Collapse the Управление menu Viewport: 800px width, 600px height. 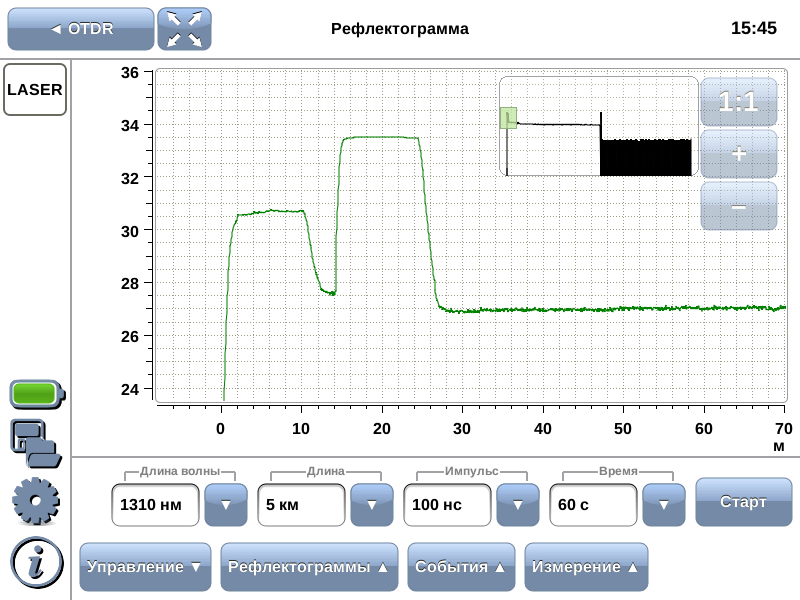click(x=145, y=567)
